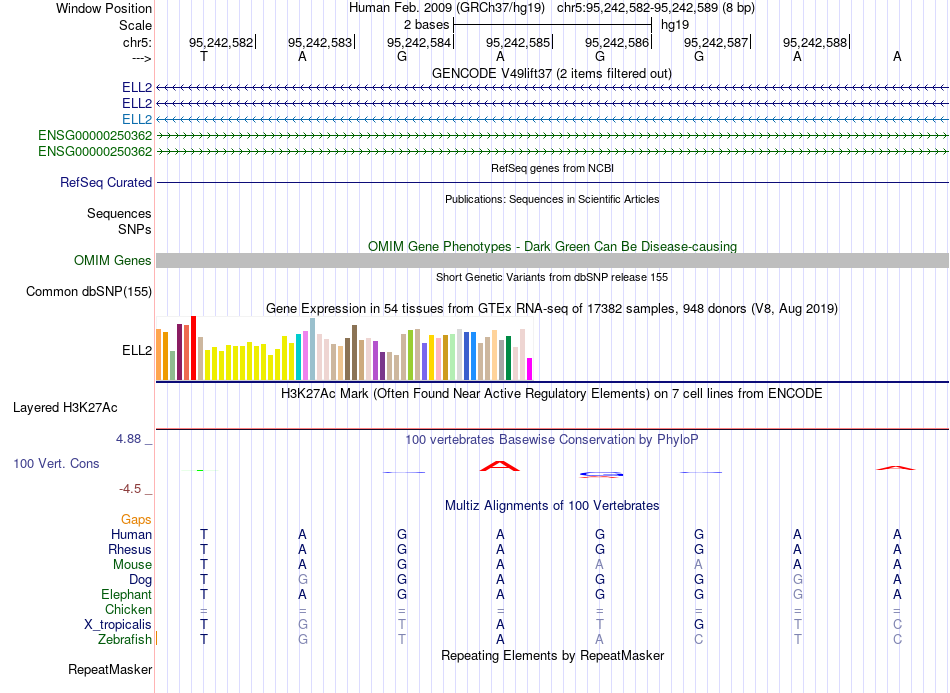Select the Human species label
Viewport: 950px width, 693px height.
(131, 534)
